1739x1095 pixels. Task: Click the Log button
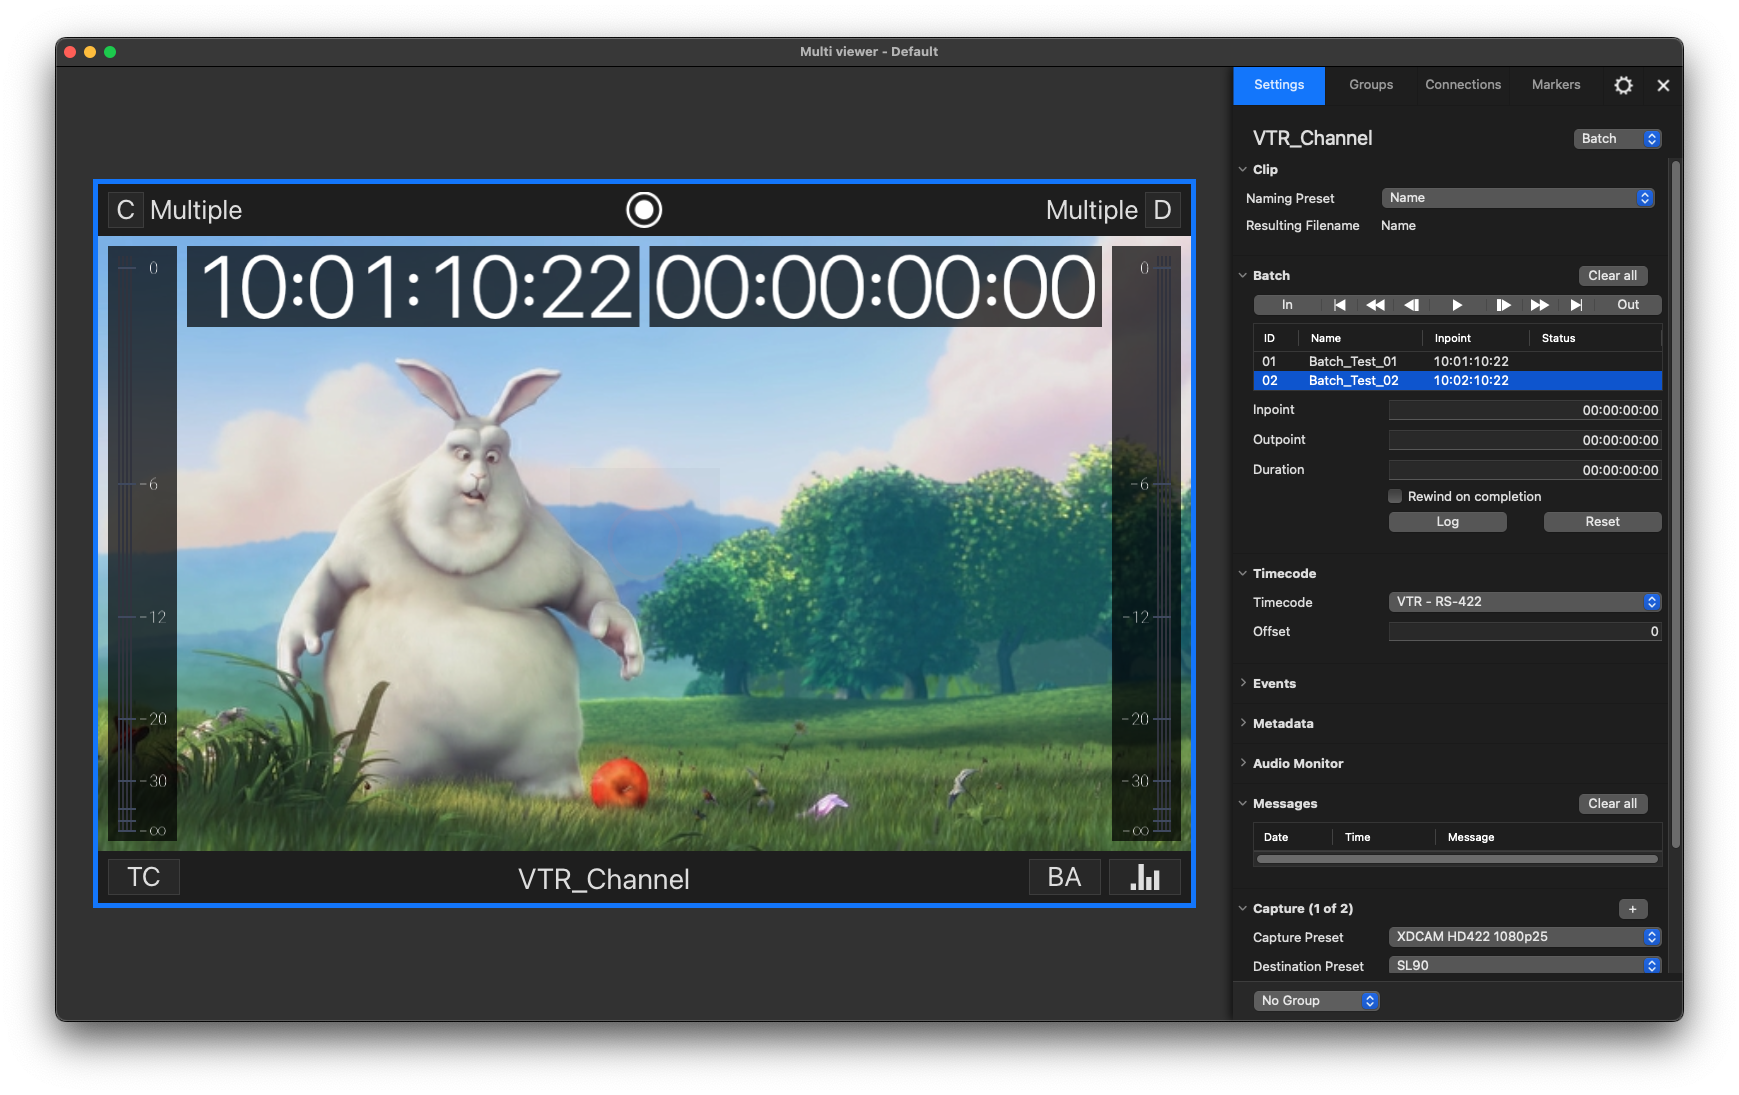click(x=1447, y=522)
